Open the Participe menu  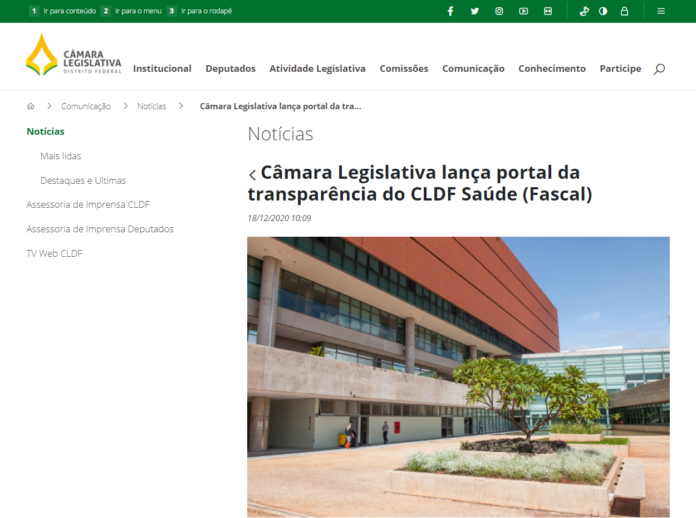click(x=620, y=69)
